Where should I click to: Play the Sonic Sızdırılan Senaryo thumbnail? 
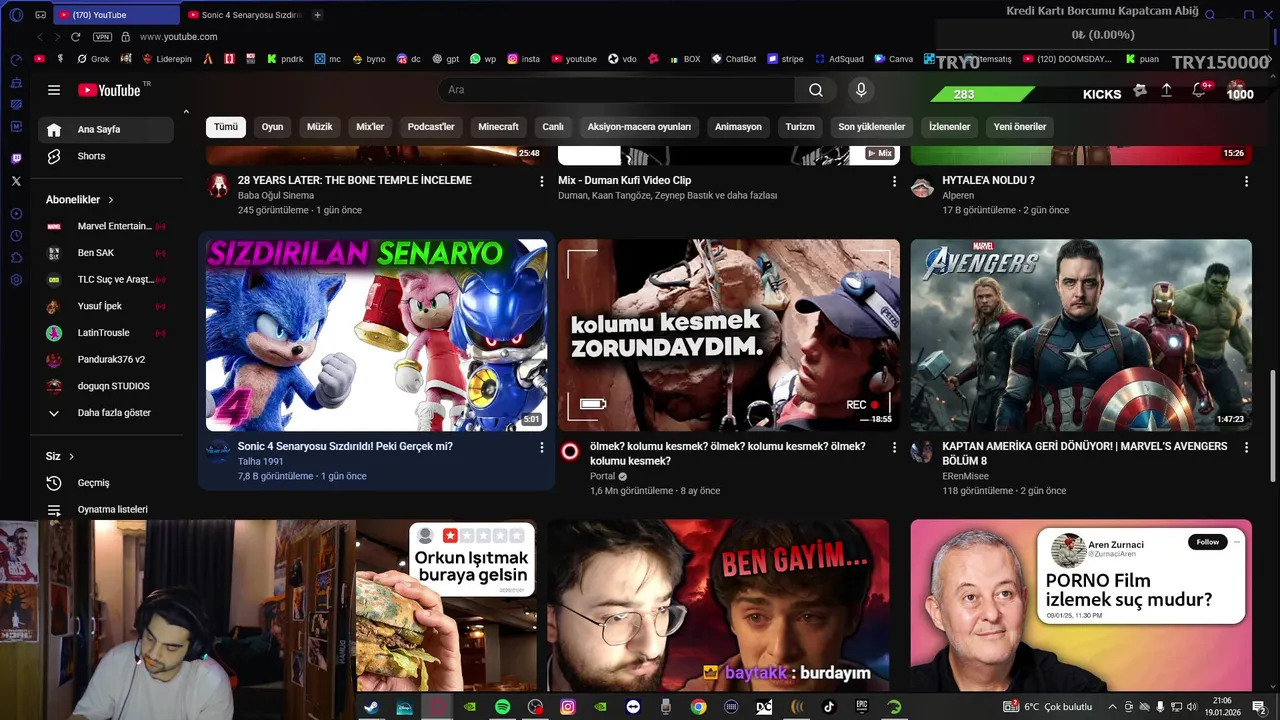(376, 335)
